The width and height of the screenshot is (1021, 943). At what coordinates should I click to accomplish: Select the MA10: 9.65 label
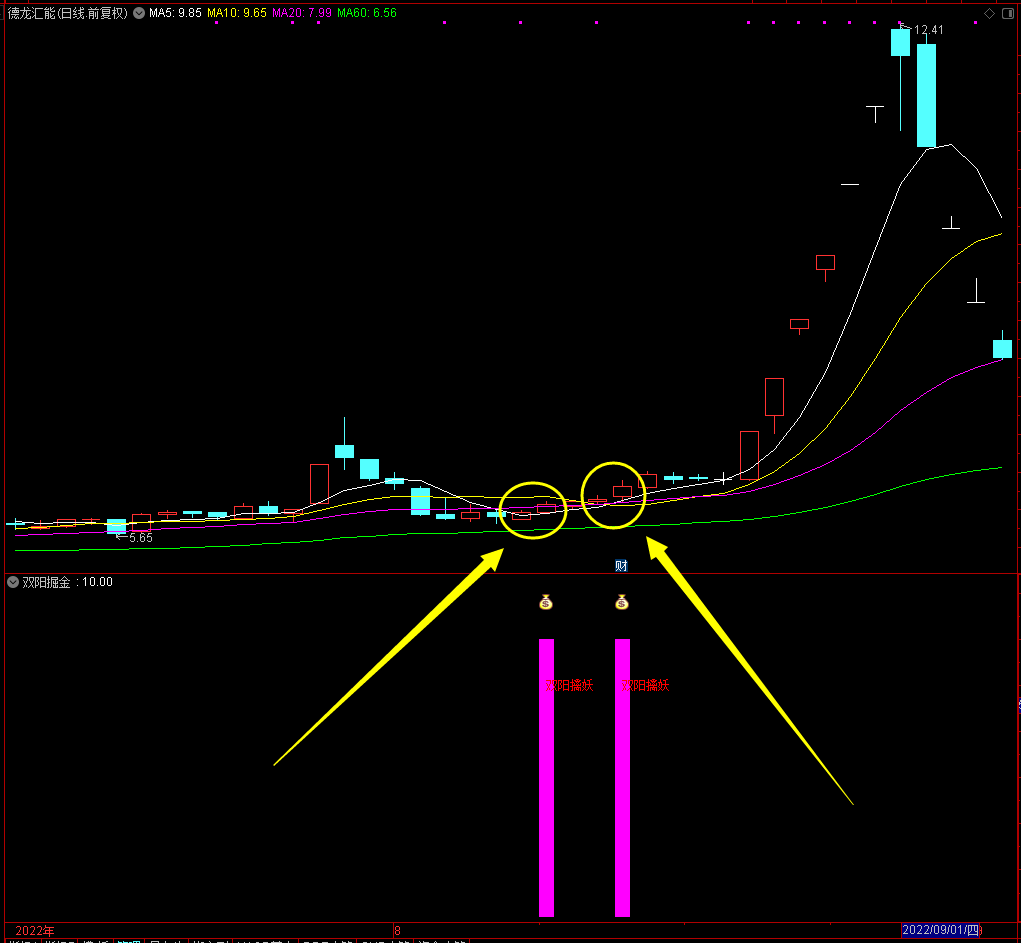[x=237, y=13]
